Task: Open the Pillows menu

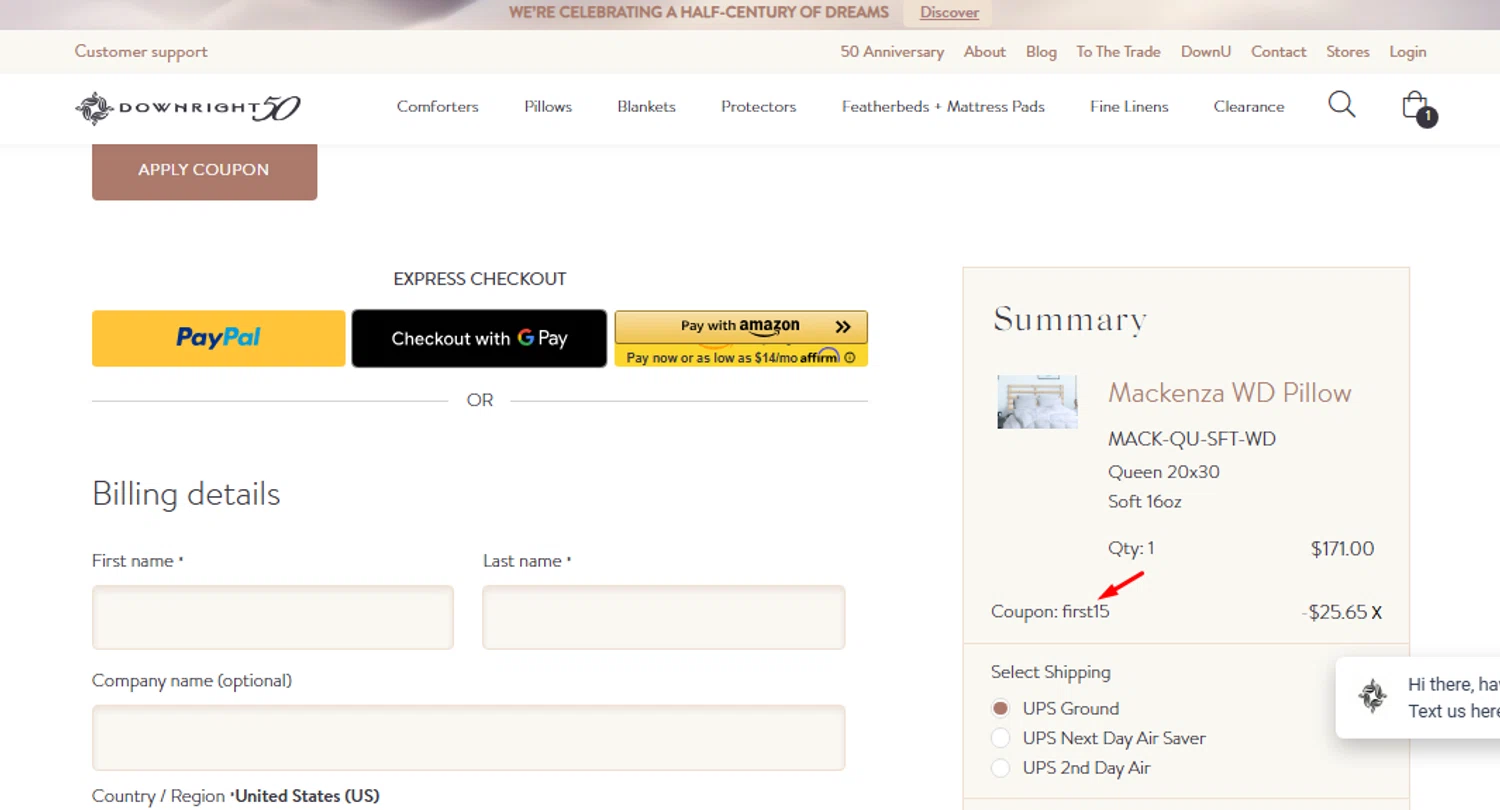Action: (x=548, y=106)
